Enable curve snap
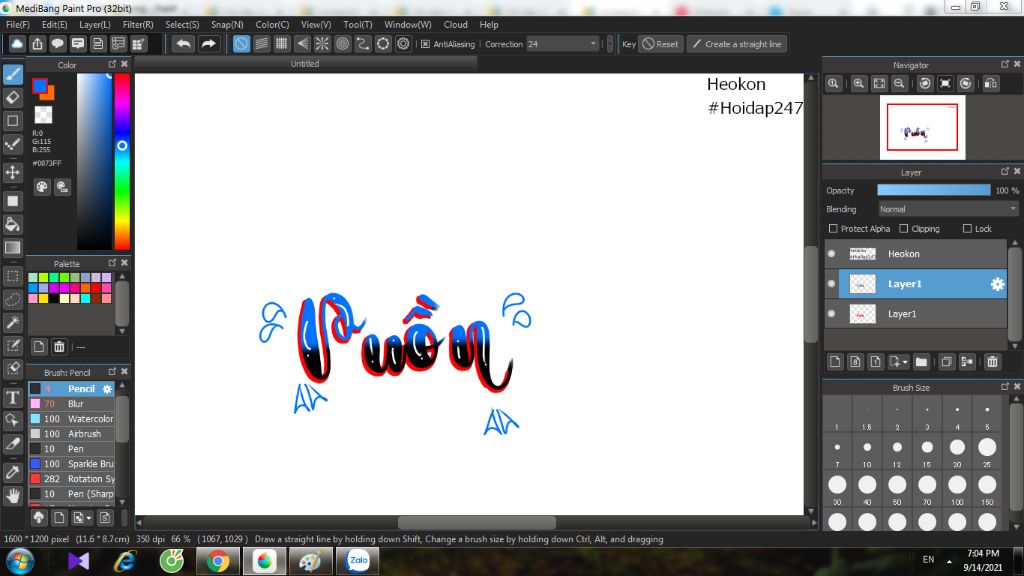This screenshot has height=576, width=1024. click(362, 44)
